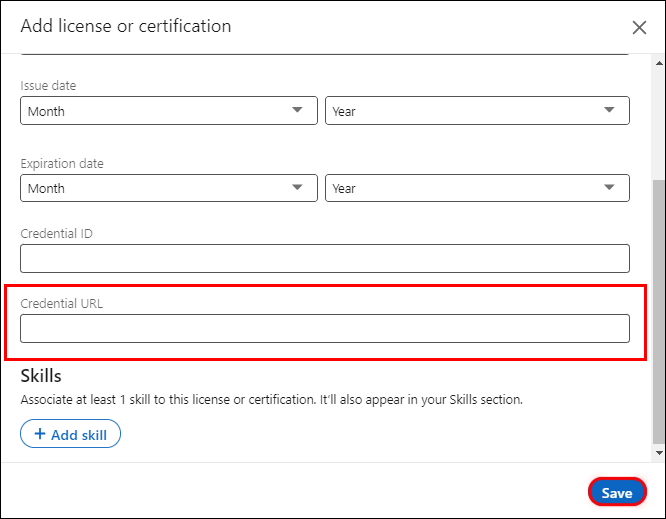Click the Issue date label
The image size is (666, 519).
pyautogui.click(x=48, y=86)
